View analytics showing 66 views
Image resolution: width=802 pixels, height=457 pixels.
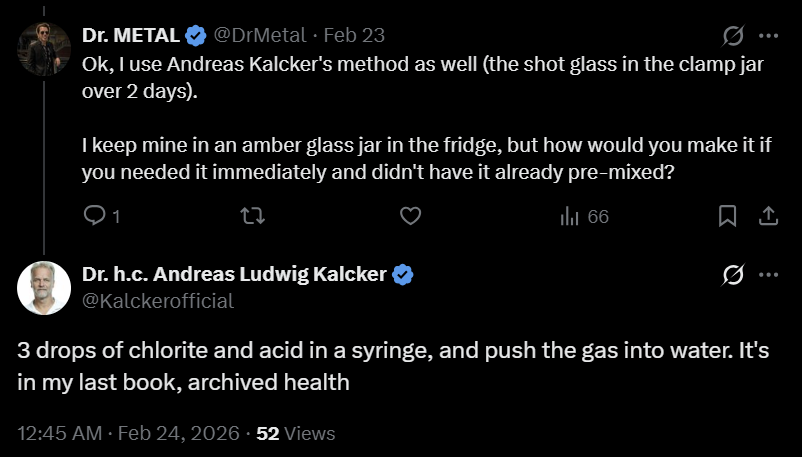(x=584, y=217)
